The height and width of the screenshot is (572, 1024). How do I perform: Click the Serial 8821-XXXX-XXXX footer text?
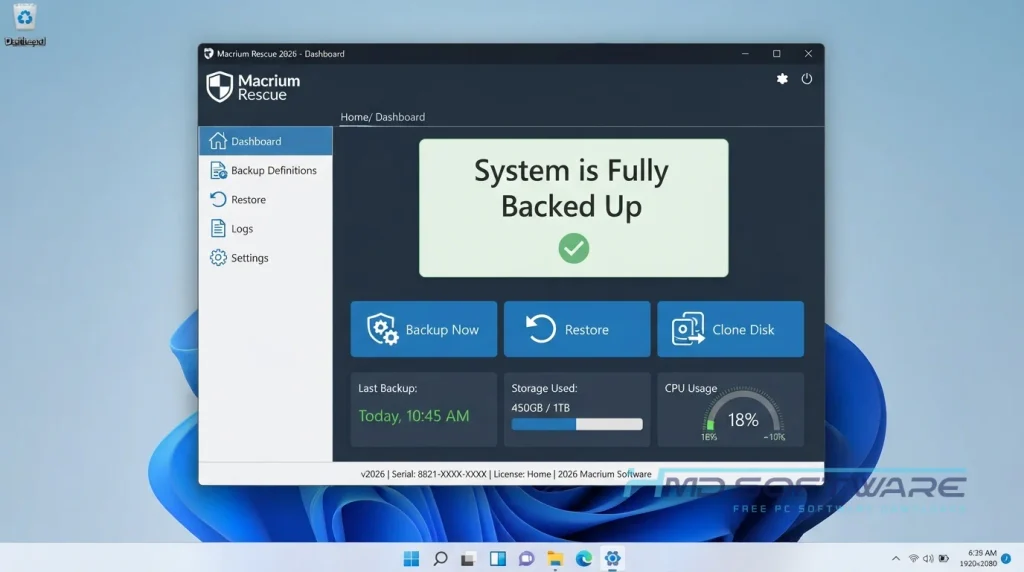439,474
